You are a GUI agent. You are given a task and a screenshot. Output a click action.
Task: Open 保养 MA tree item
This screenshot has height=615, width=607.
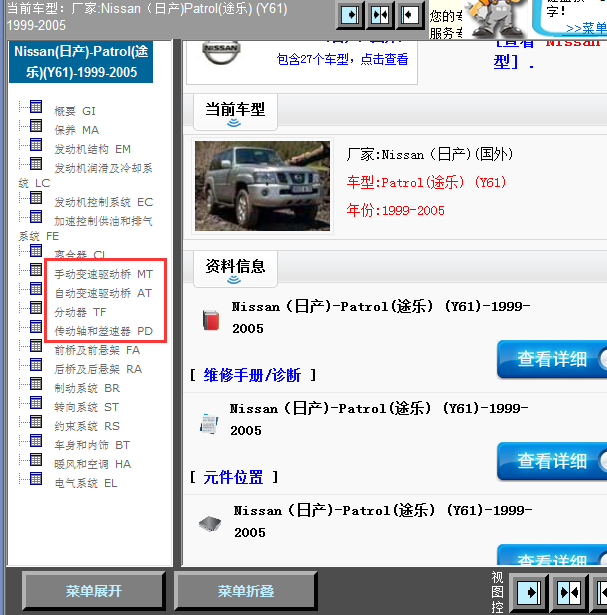pyautogui.click(x=76, y=130)
